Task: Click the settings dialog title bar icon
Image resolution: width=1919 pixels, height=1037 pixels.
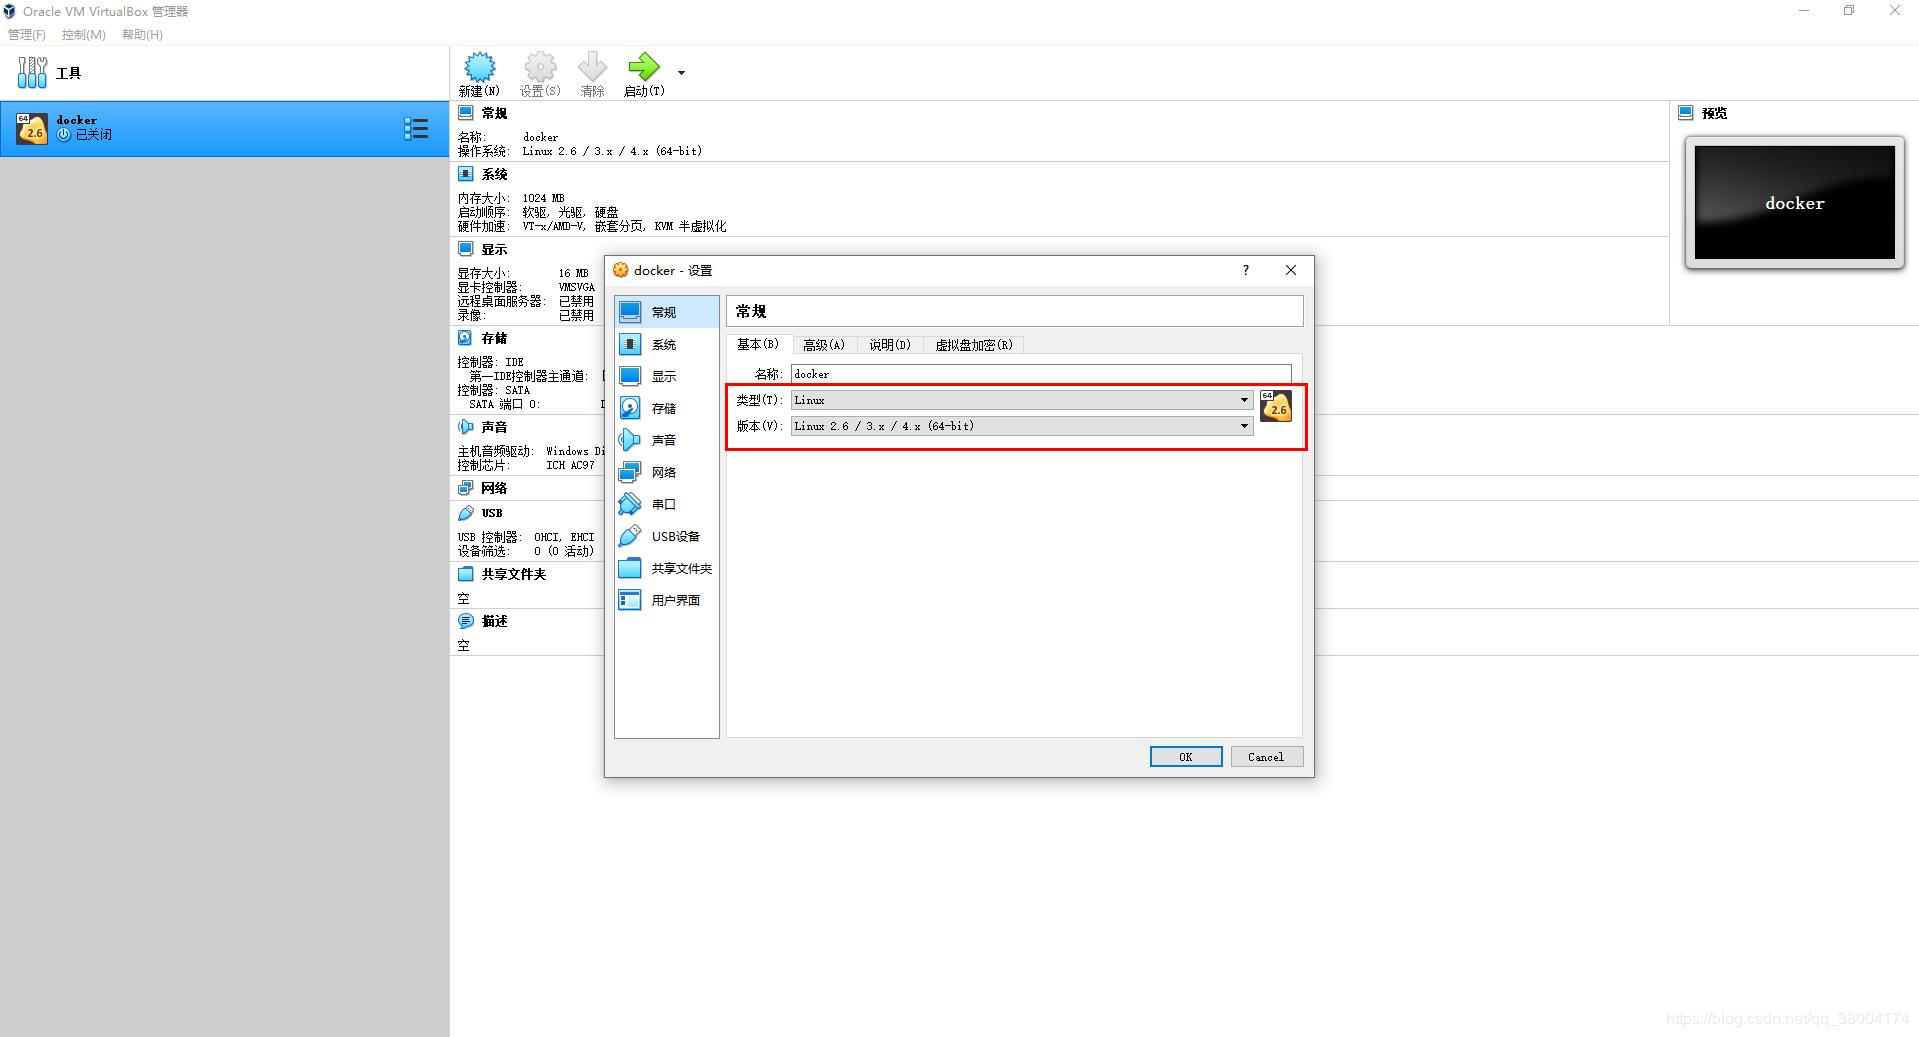Action: tap(621, 270)
